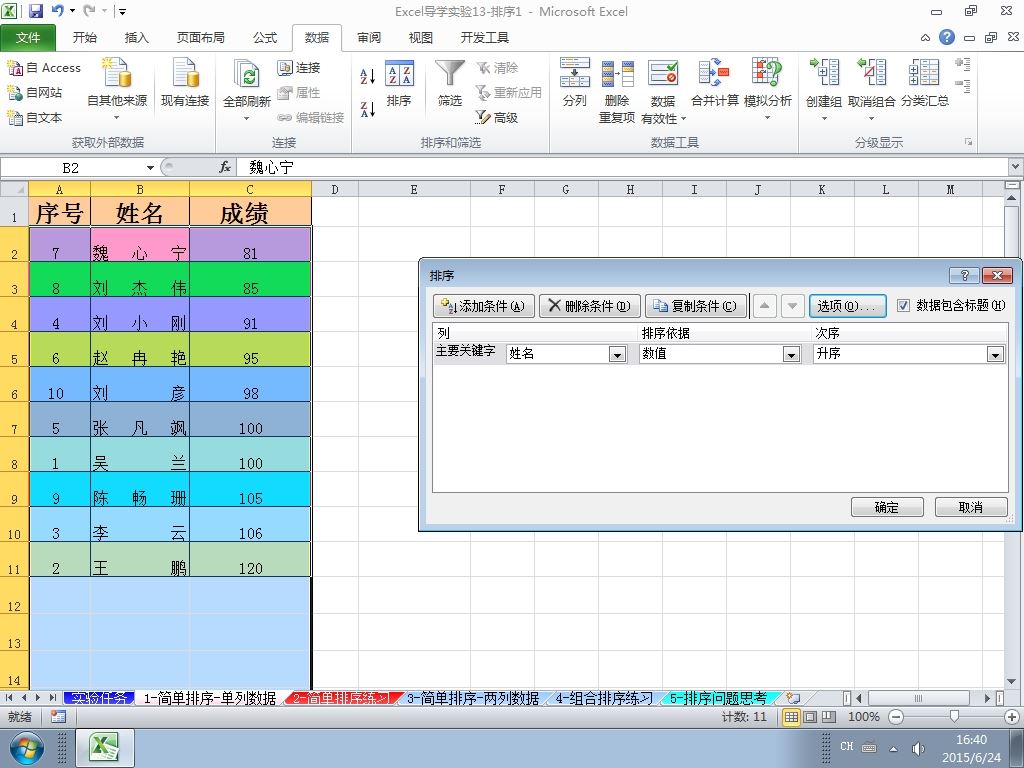Viewport: 1024px width, 768px height.
Task: Click the Undo icon in title bar
Action: [58, 11]
